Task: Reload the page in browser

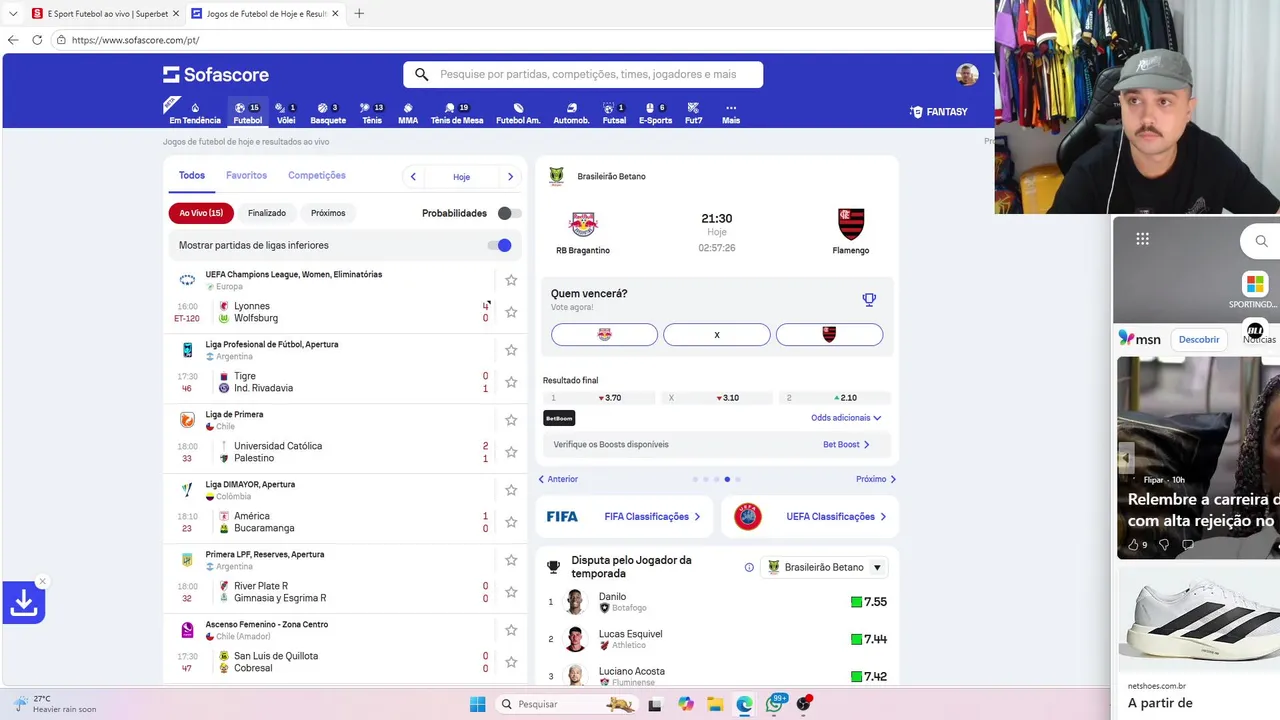Action: [x=37, y=40]
